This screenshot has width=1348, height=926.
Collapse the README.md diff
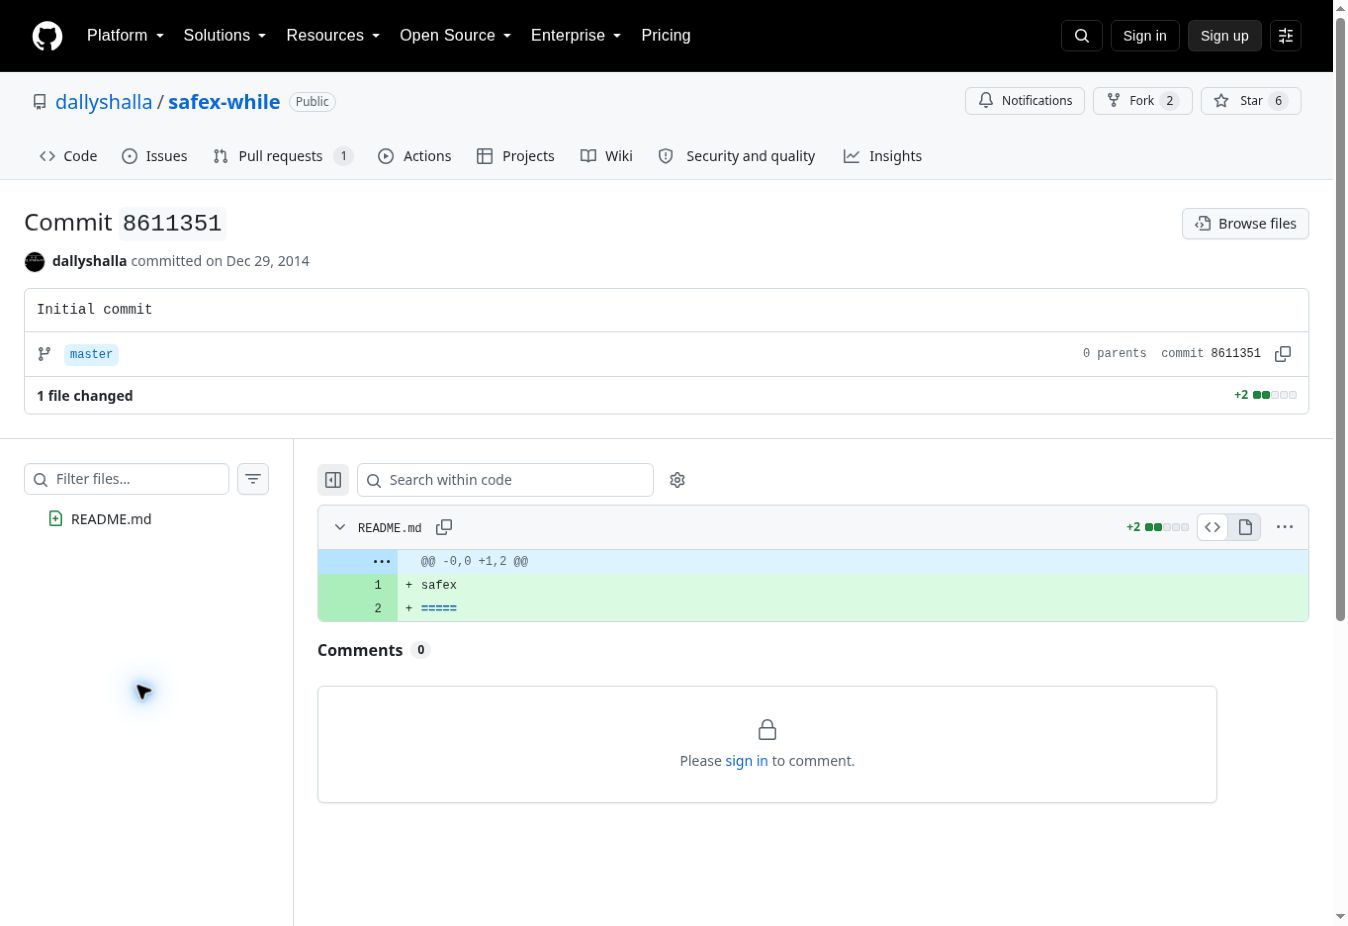pos(340,527)
